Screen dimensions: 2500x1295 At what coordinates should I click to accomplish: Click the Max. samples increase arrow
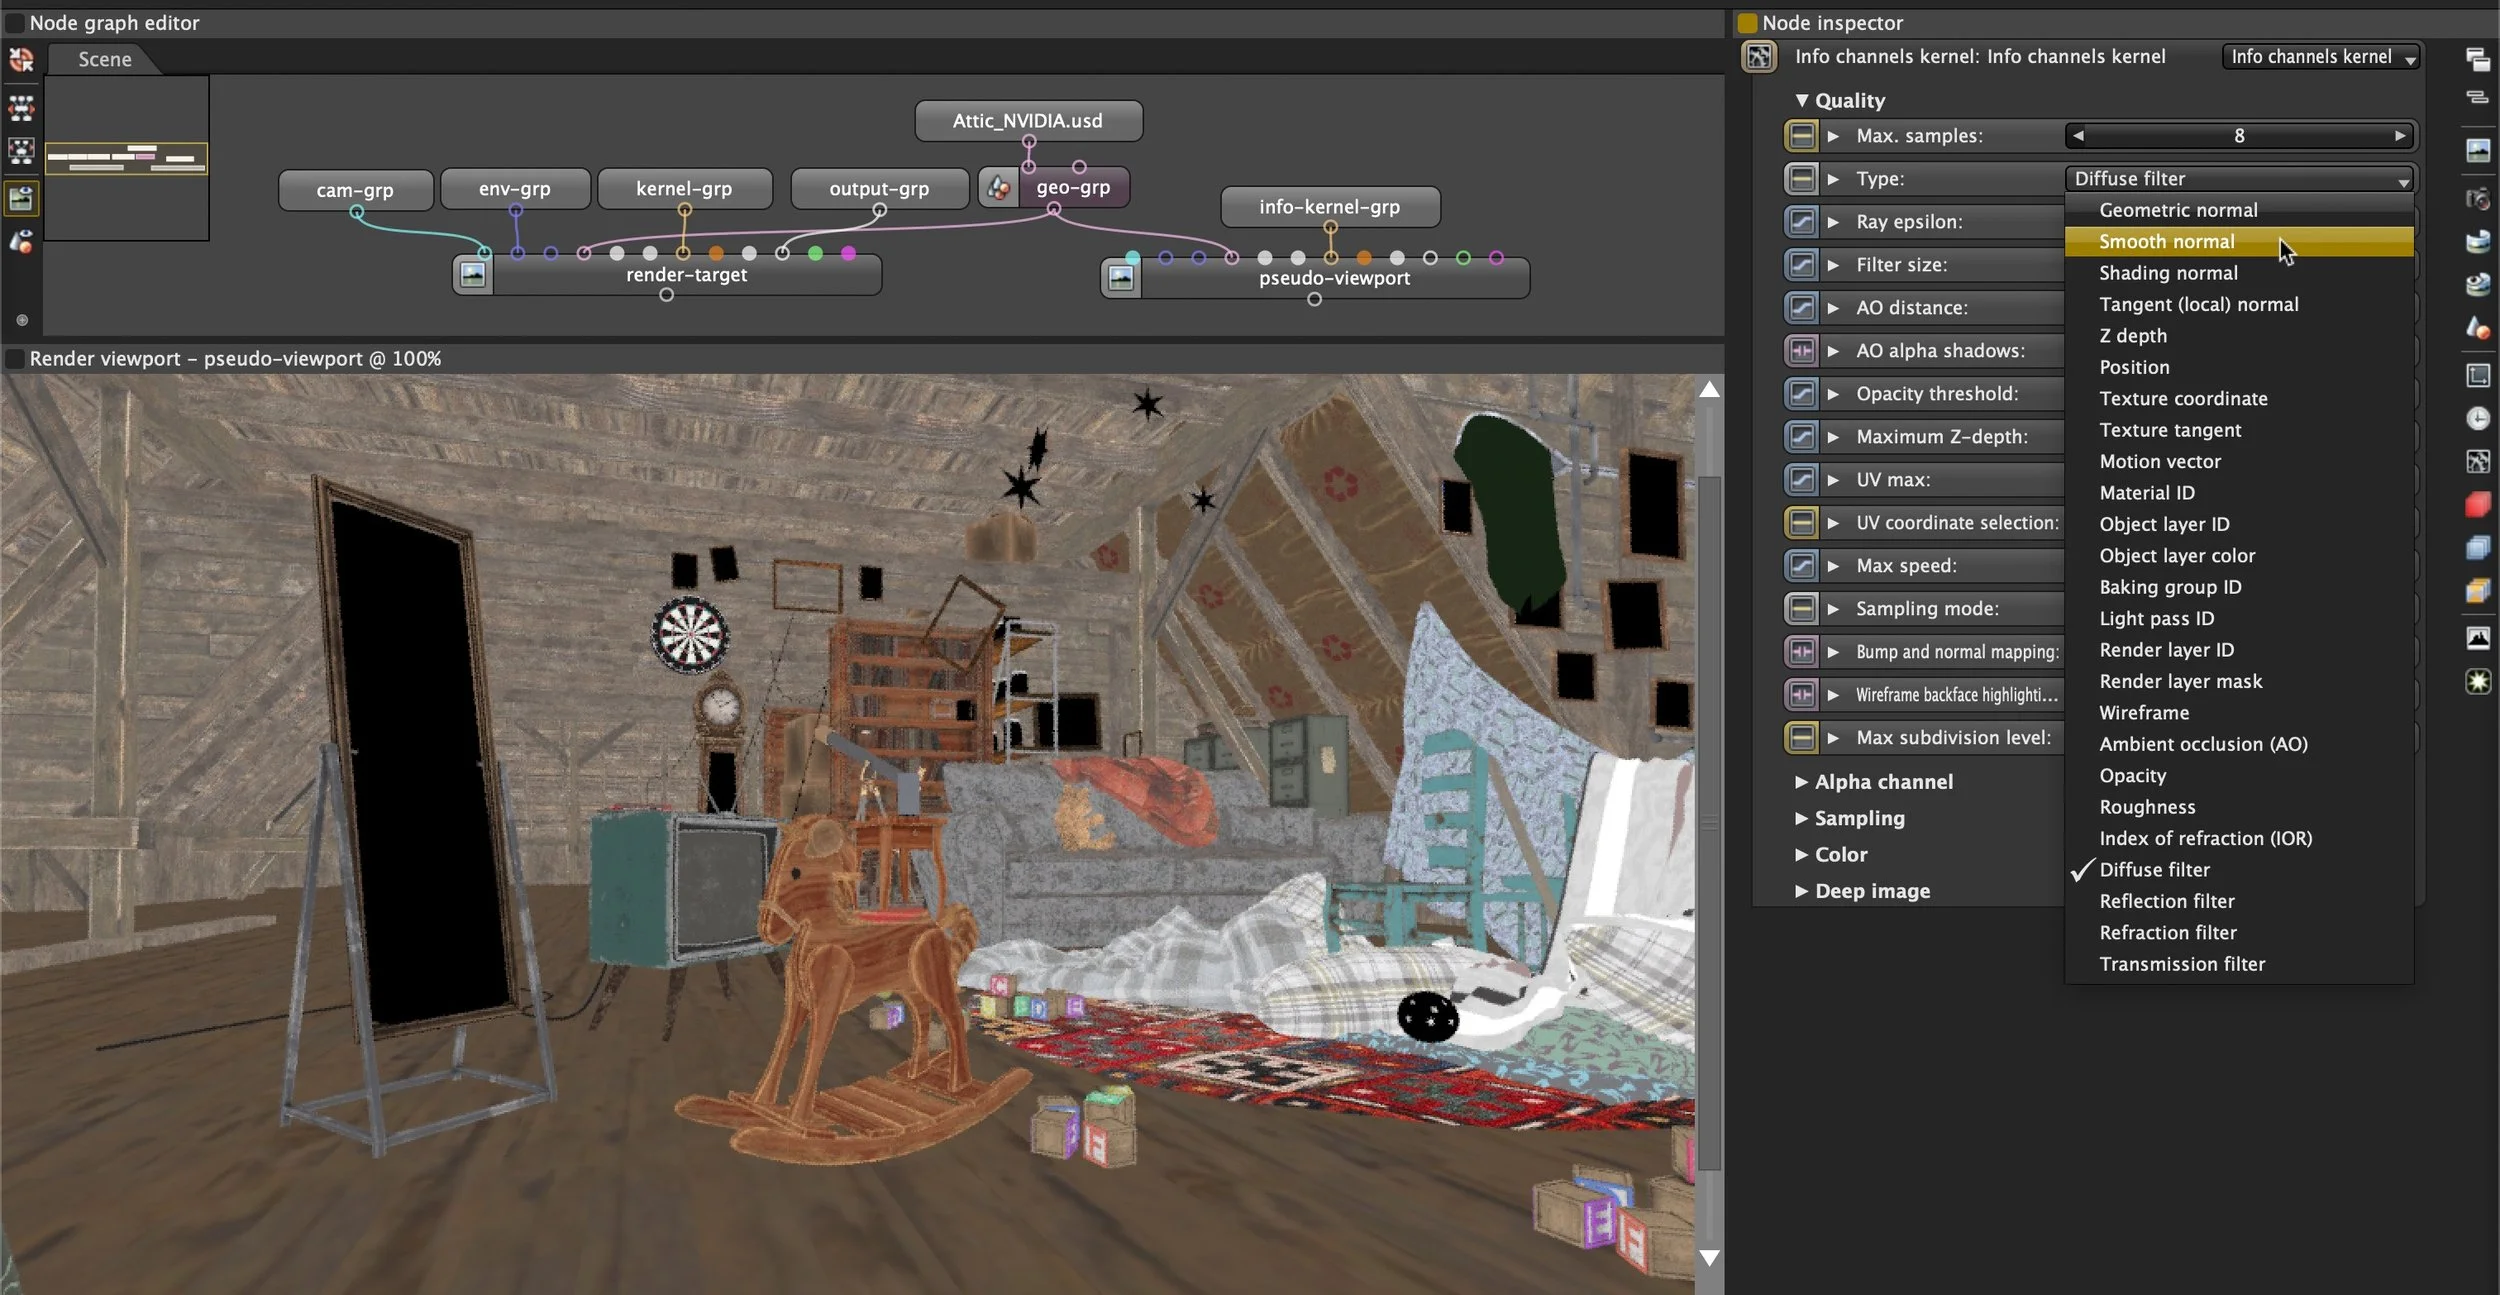[x=2400, y=136]
